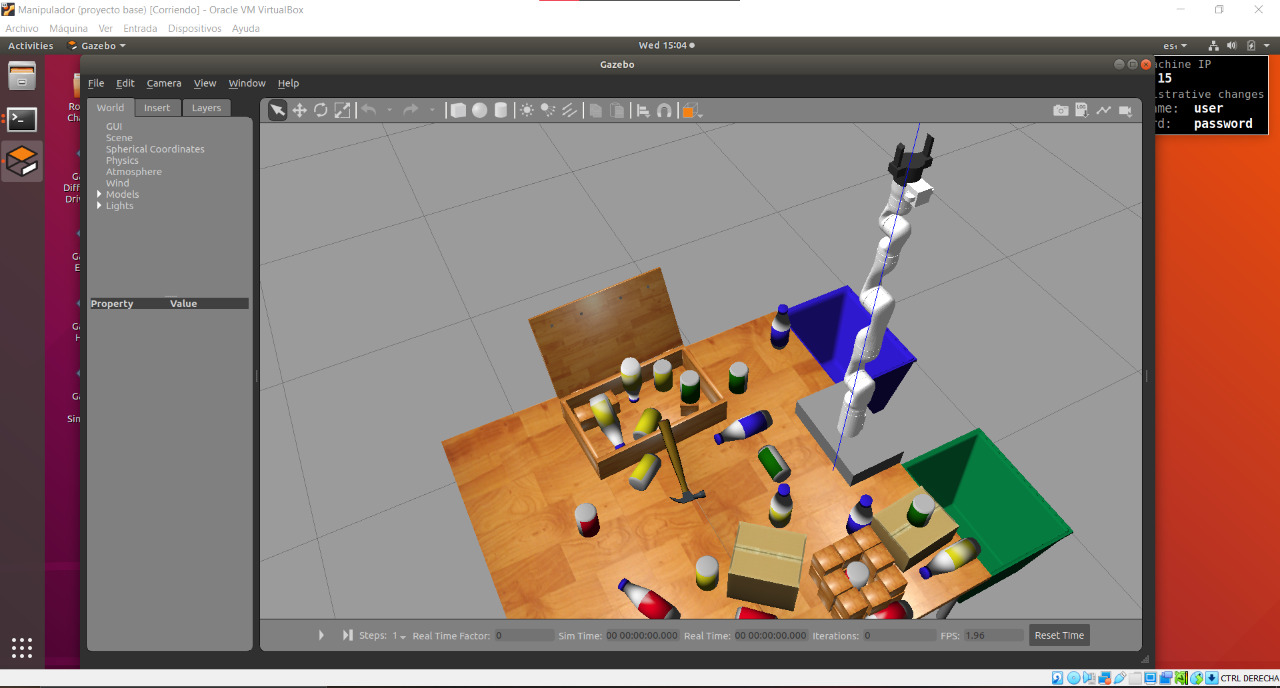
Task: Toggle the snap magnet tool
Action: [664, 111]
